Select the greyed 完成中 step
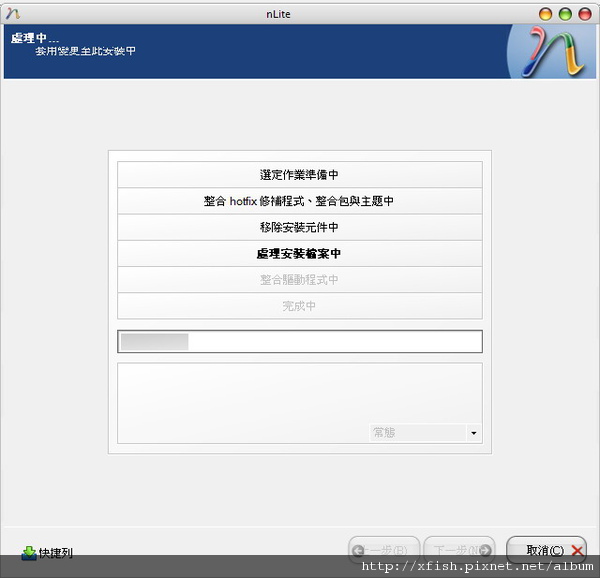 (300, 306)
